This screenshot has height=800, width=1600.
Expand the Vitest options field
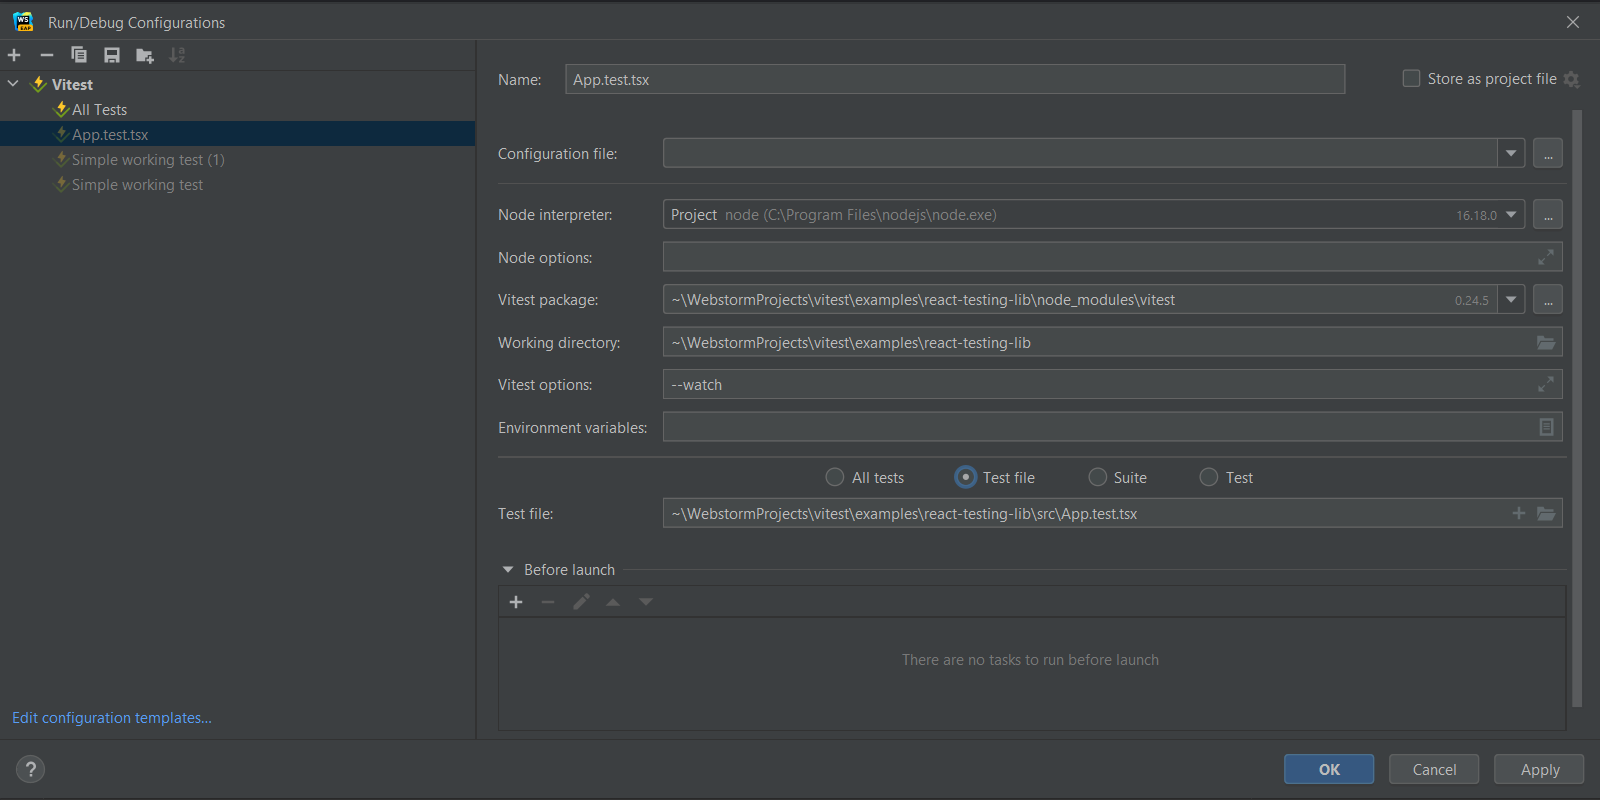[x=1545, y=385]
